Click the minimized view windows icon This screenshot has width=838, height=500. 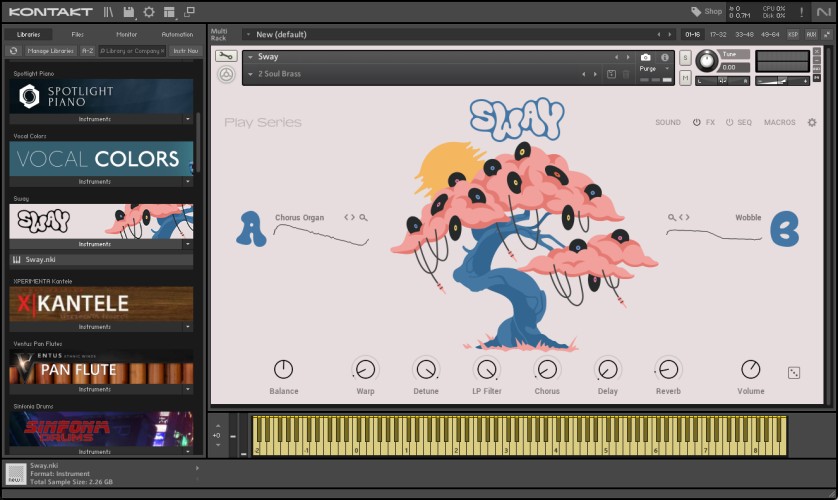point(190,11)
